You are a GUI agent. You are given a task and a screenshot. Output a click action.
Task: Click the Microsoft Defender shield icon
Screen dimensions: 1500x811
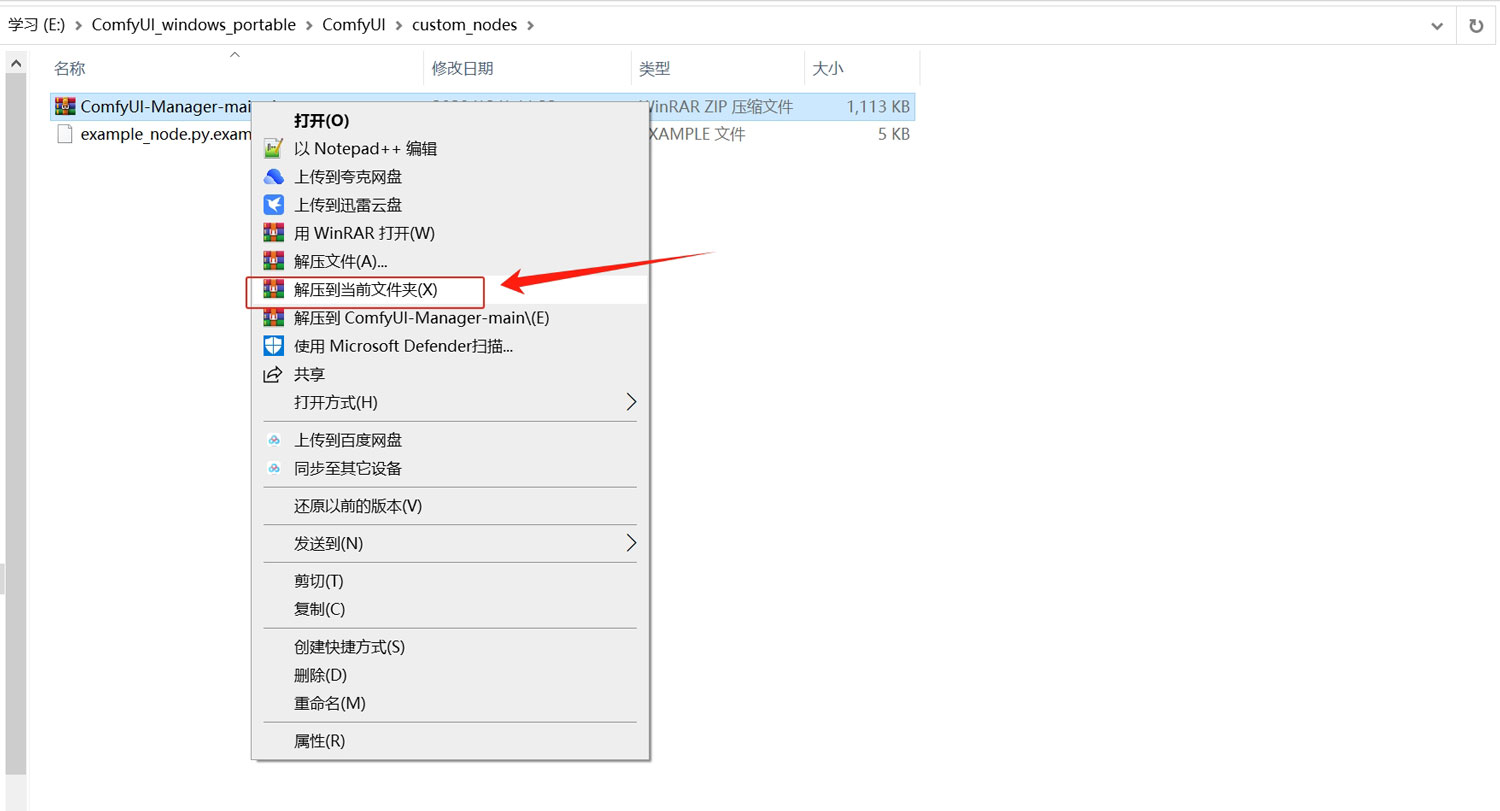(x=273, y=346)
